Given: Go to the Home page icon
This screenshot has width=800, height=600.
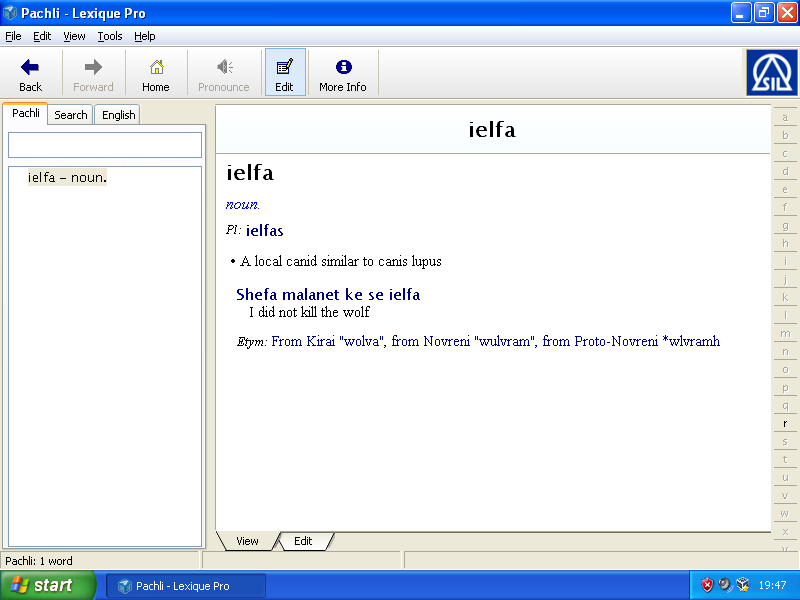Looking at the screenshot, I should pos(156,67).
